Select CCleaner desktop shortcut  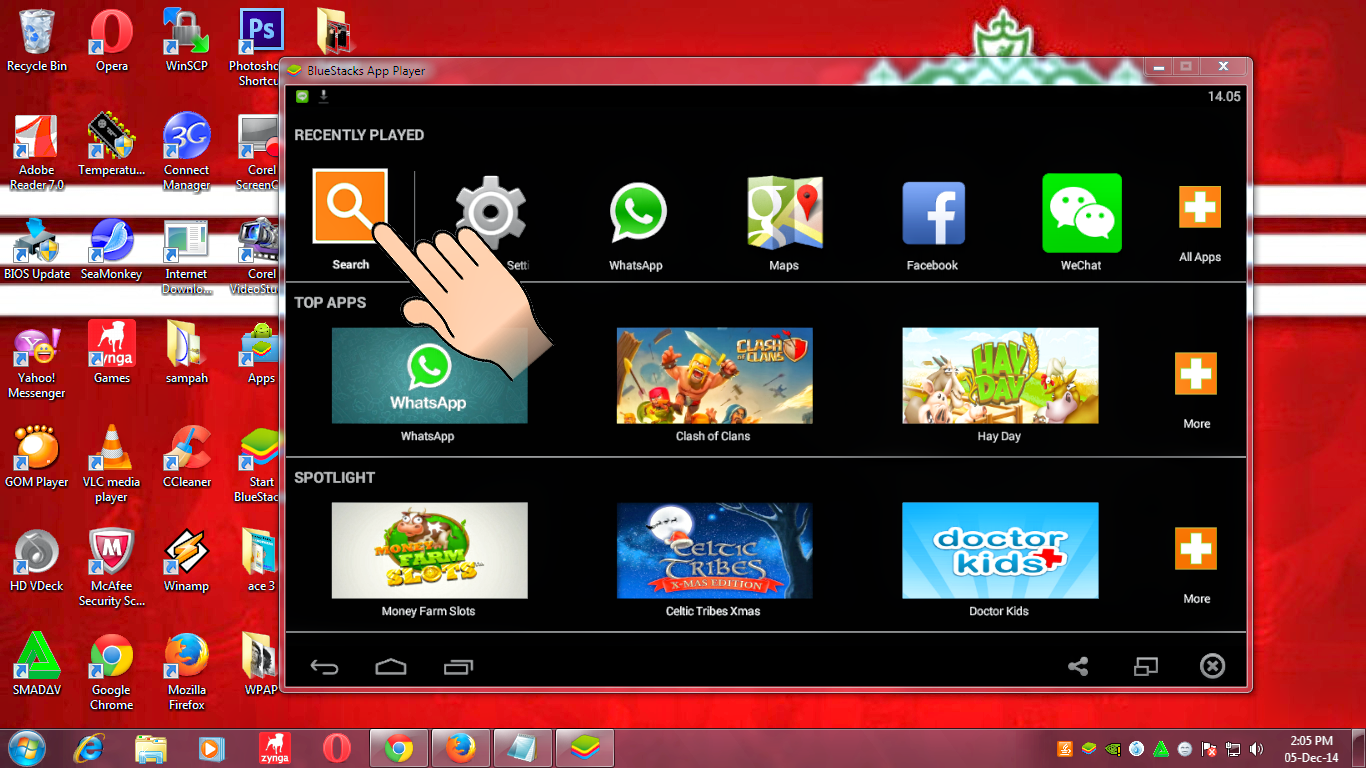[186, 457]
